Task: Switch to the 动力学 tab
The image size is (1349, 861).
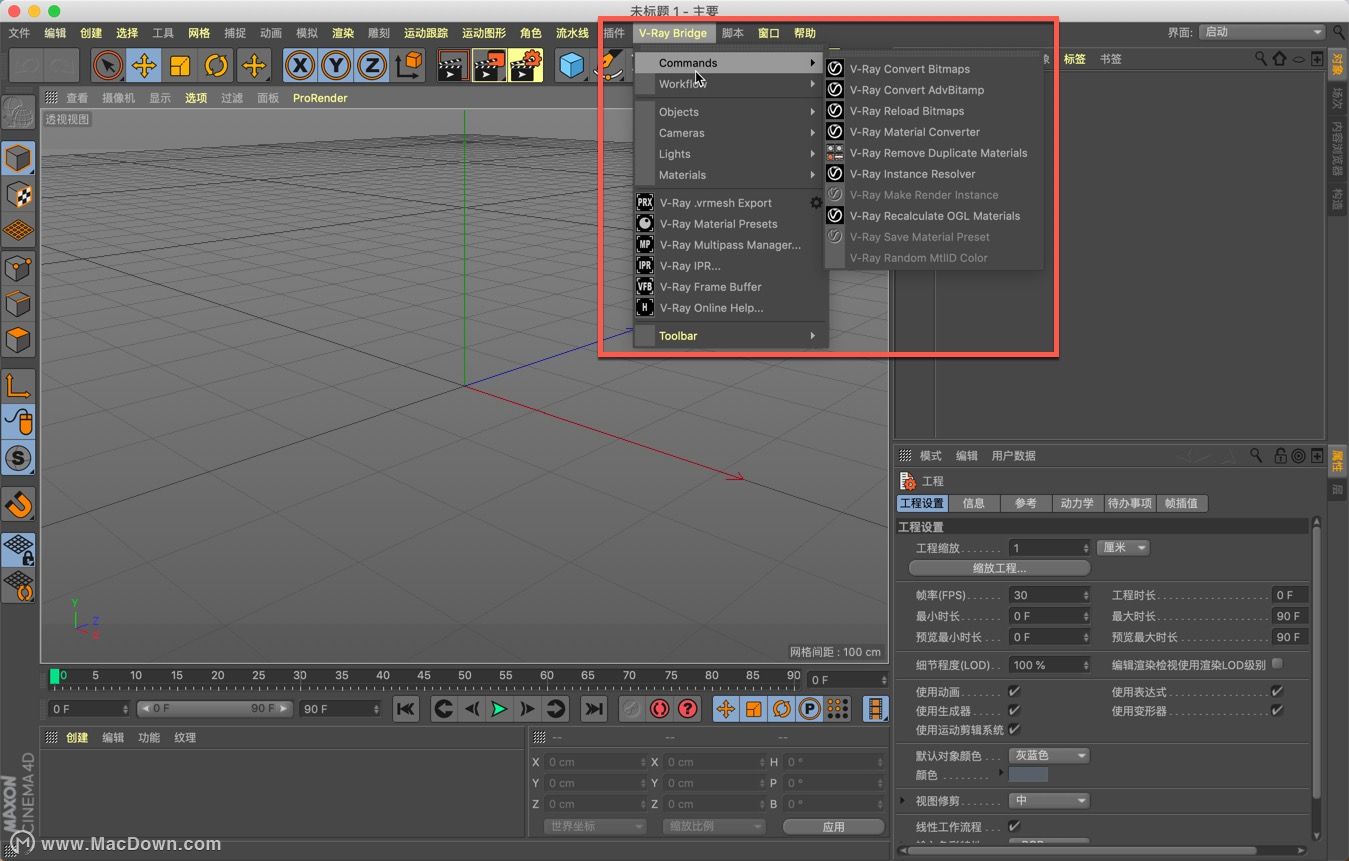Action: coord(1077,503)
